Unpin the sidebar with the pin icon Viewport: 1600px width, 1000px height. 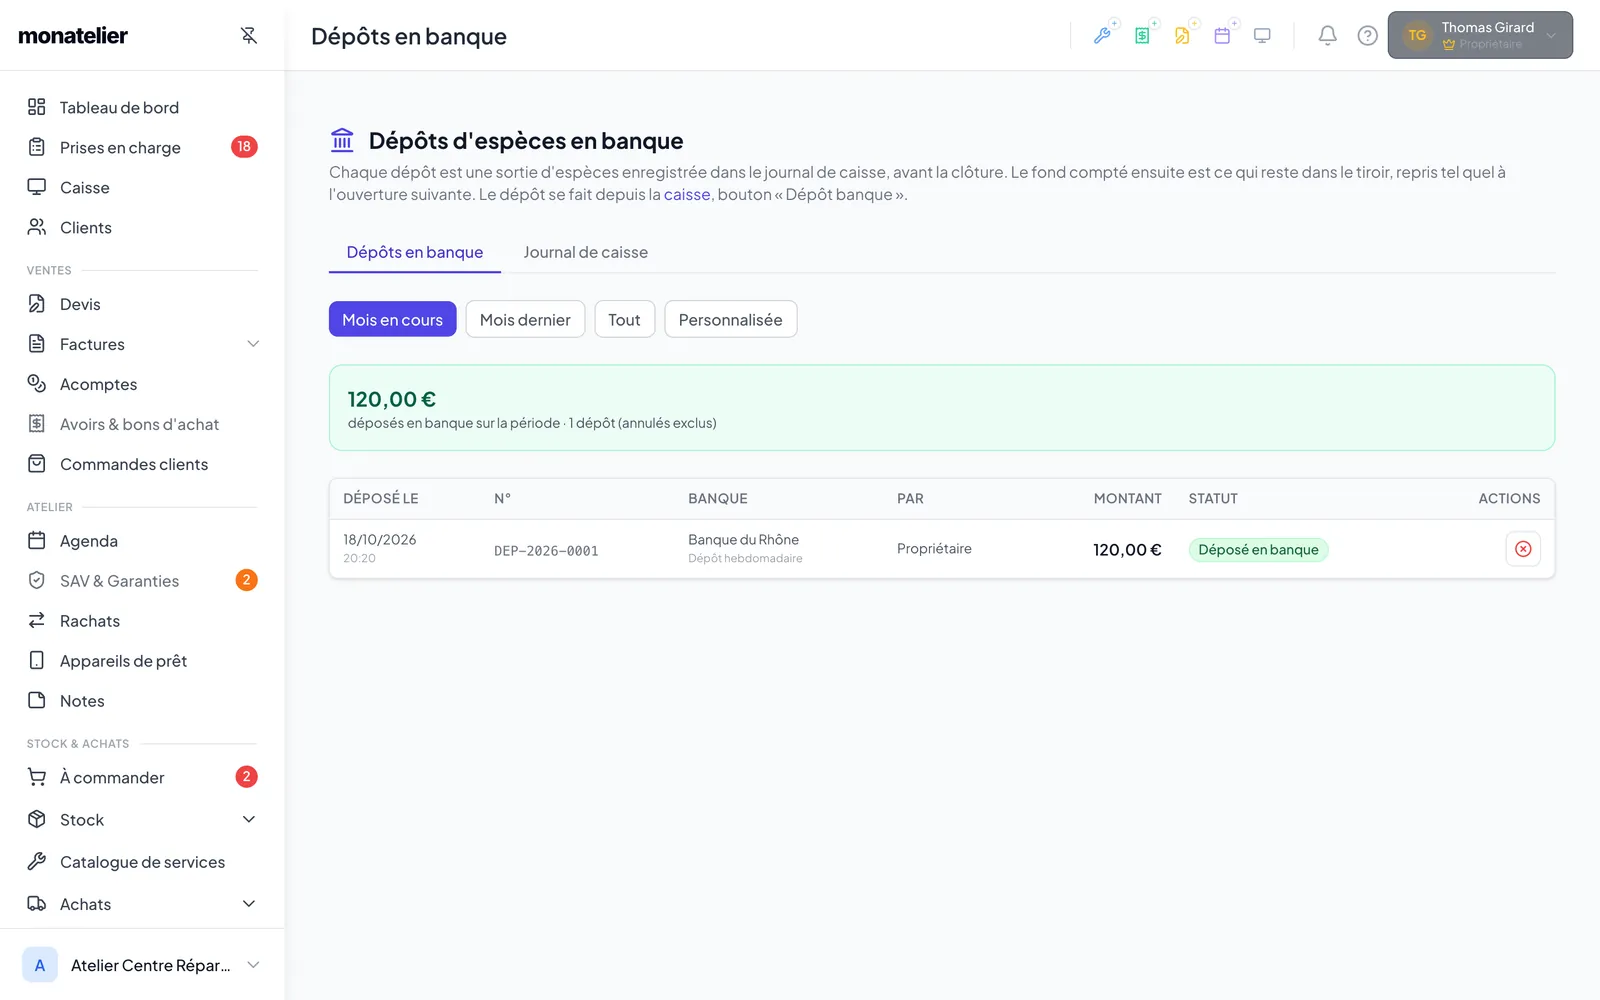tap(249, 35)
